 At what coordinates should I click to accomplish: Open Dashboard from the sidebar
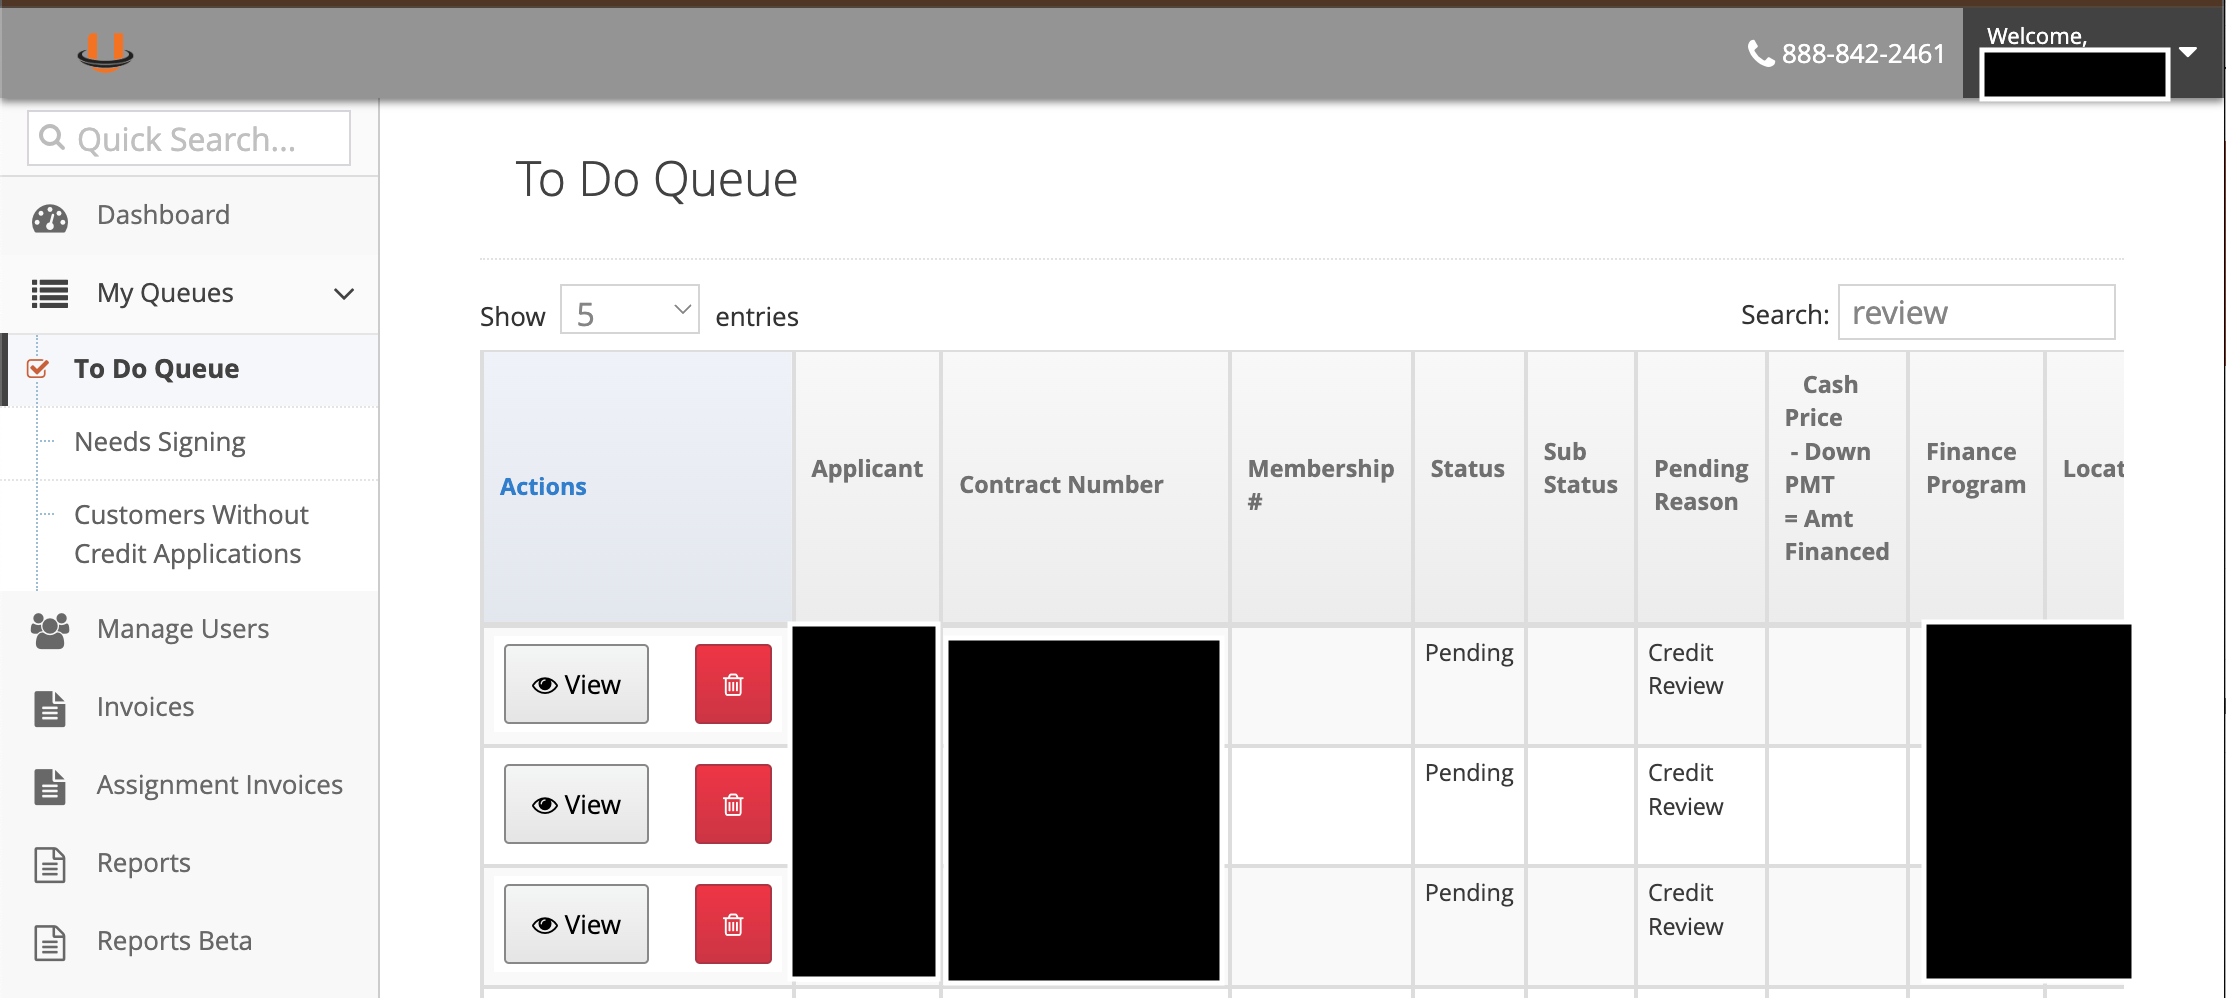click(x=163, y=215)
